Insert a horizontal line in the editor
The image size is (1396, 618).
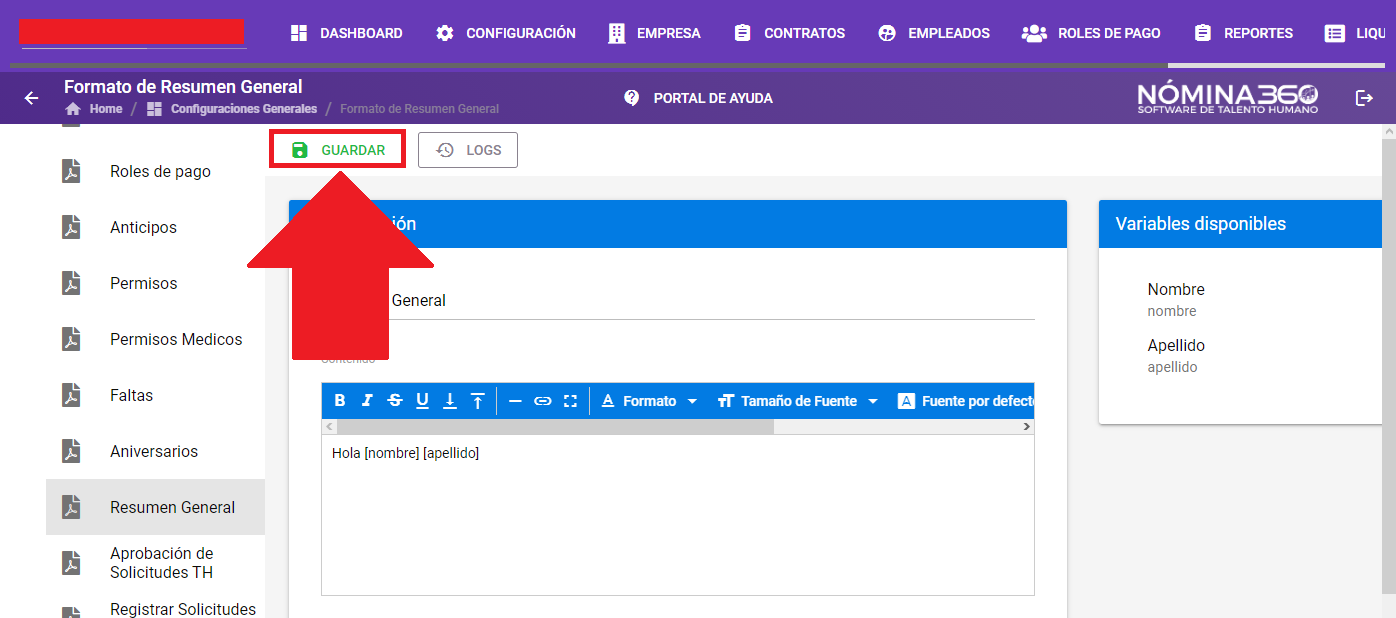pos(515,401)
